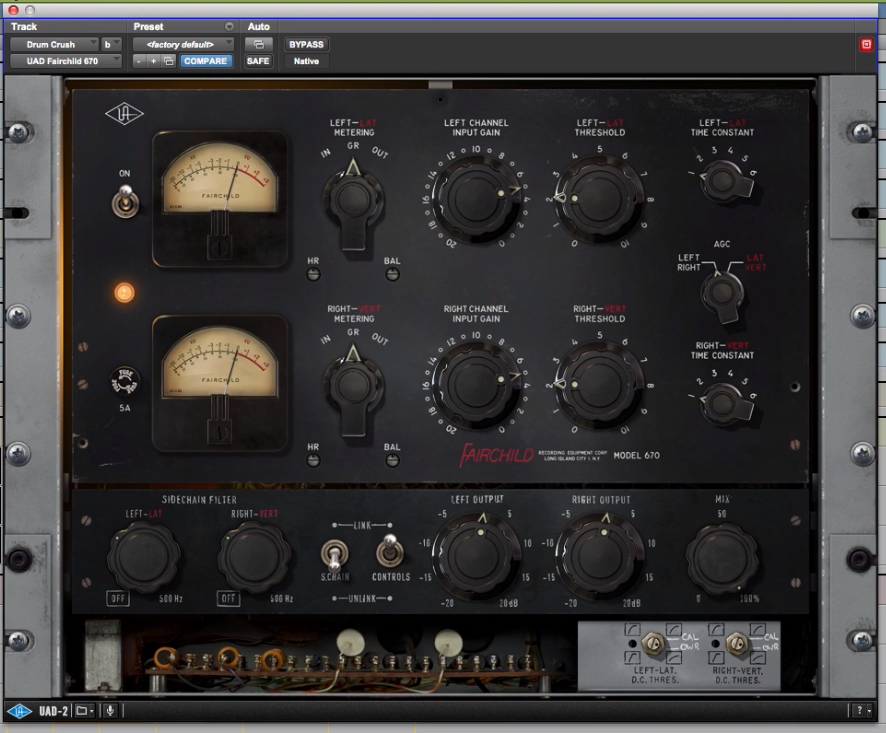886x733 pixels.
Task: Open the insert position 'b' dropdown
Action: [111, 44]
